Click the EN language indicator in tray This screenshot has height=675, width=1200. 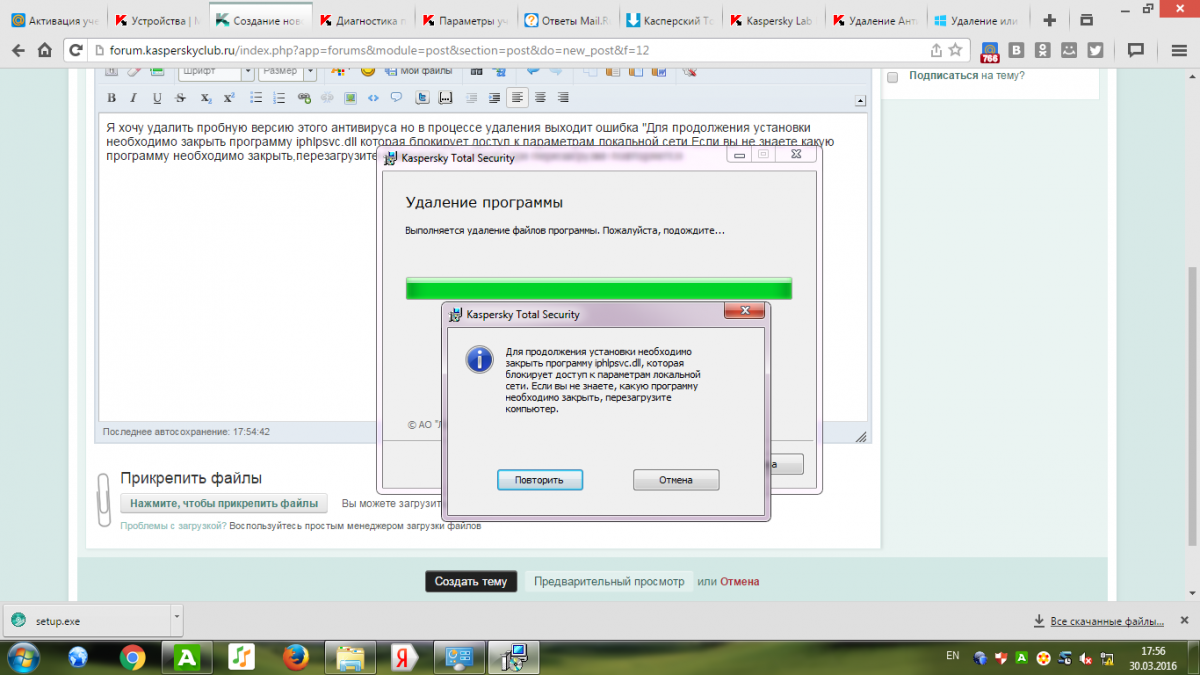[x=952, y=655]
